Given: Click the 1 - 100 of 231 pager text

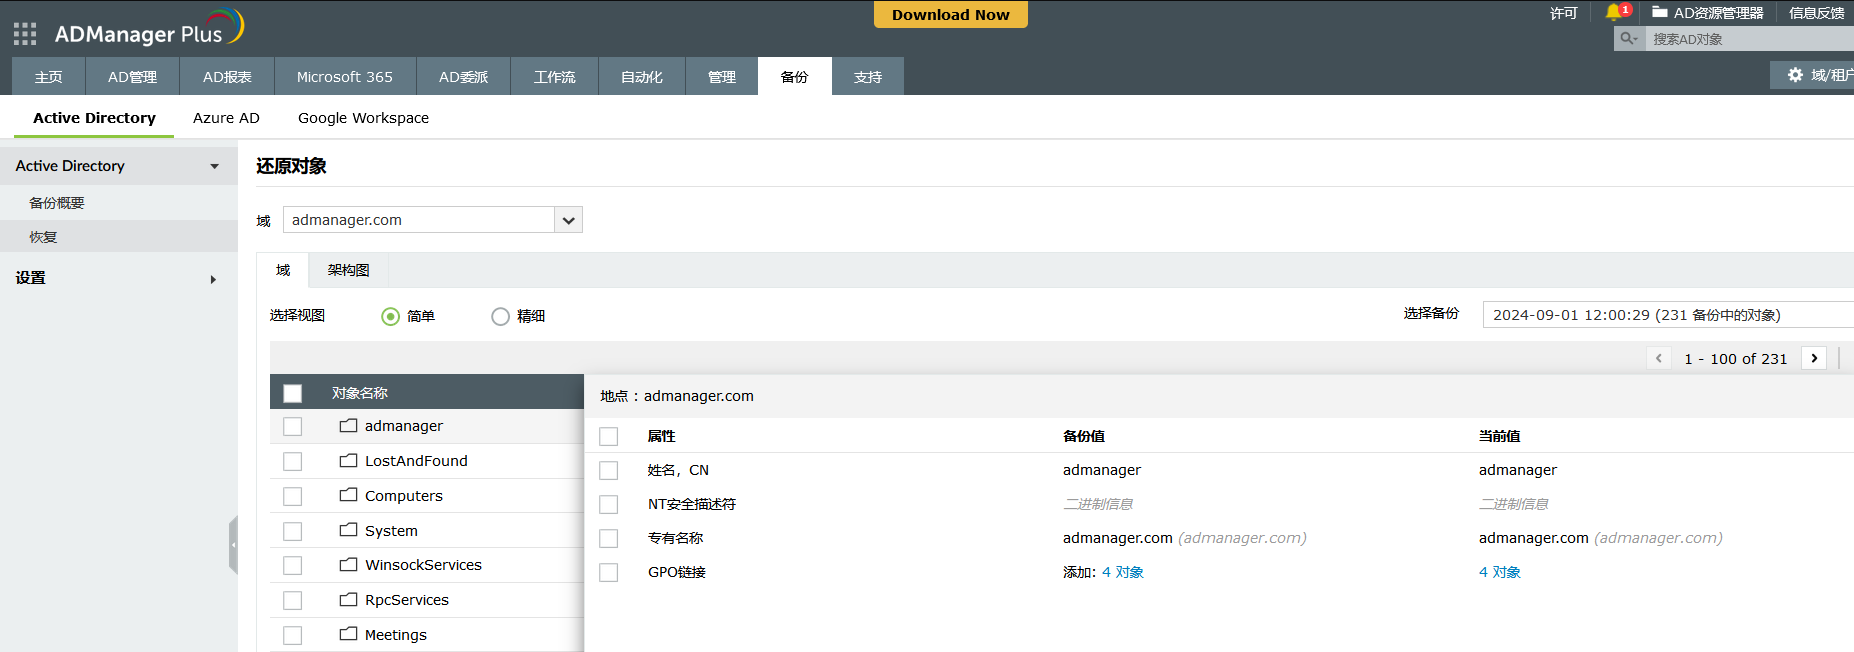Looking at the screenshot, I should (1736, 359).
